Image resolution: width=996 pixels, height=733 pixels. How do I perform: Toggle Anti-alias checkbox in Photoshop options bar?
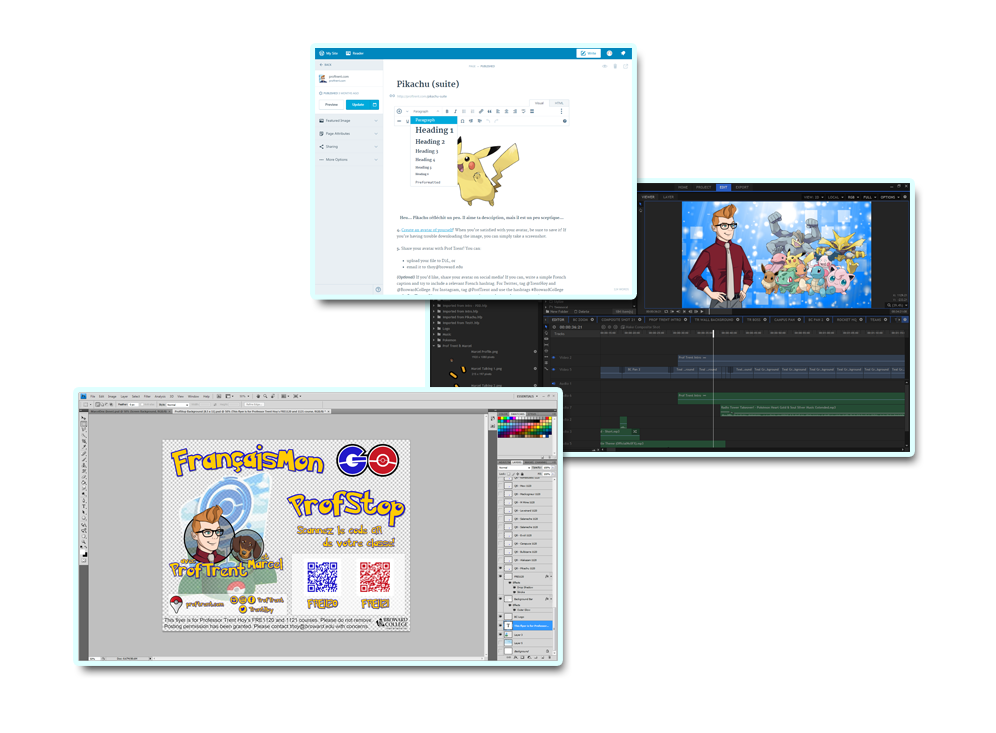tap(144, 404)
